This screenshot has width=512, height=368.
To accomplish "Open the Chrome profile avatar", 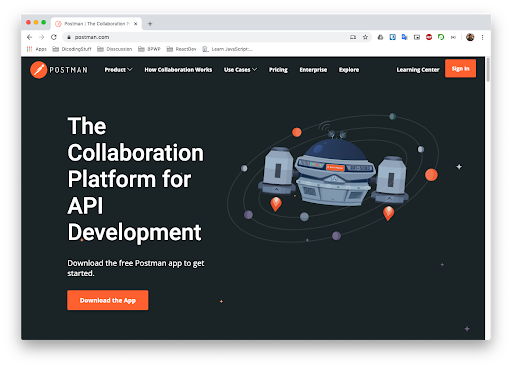I will (470, 37).
